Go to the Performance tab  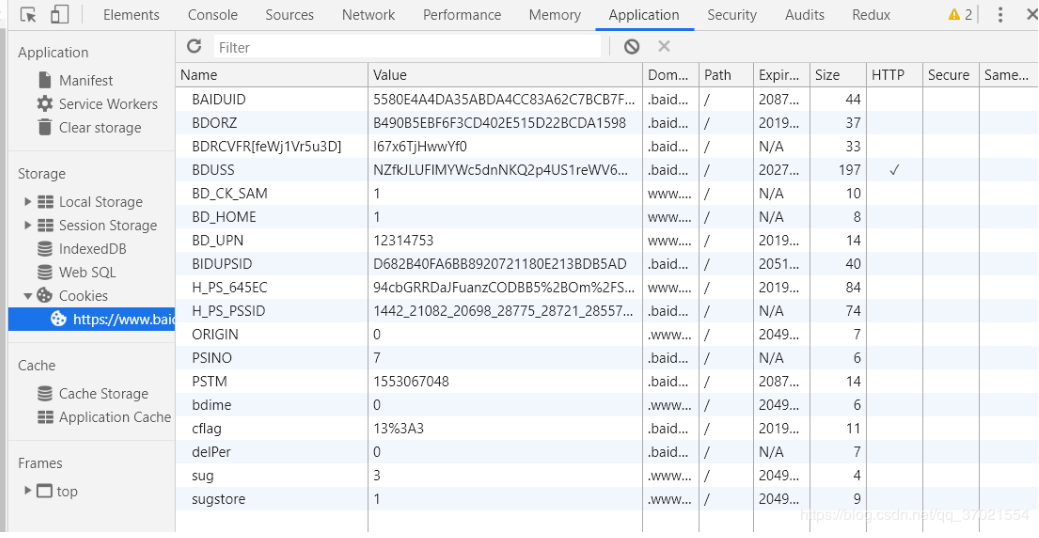(x=462, y=15)
